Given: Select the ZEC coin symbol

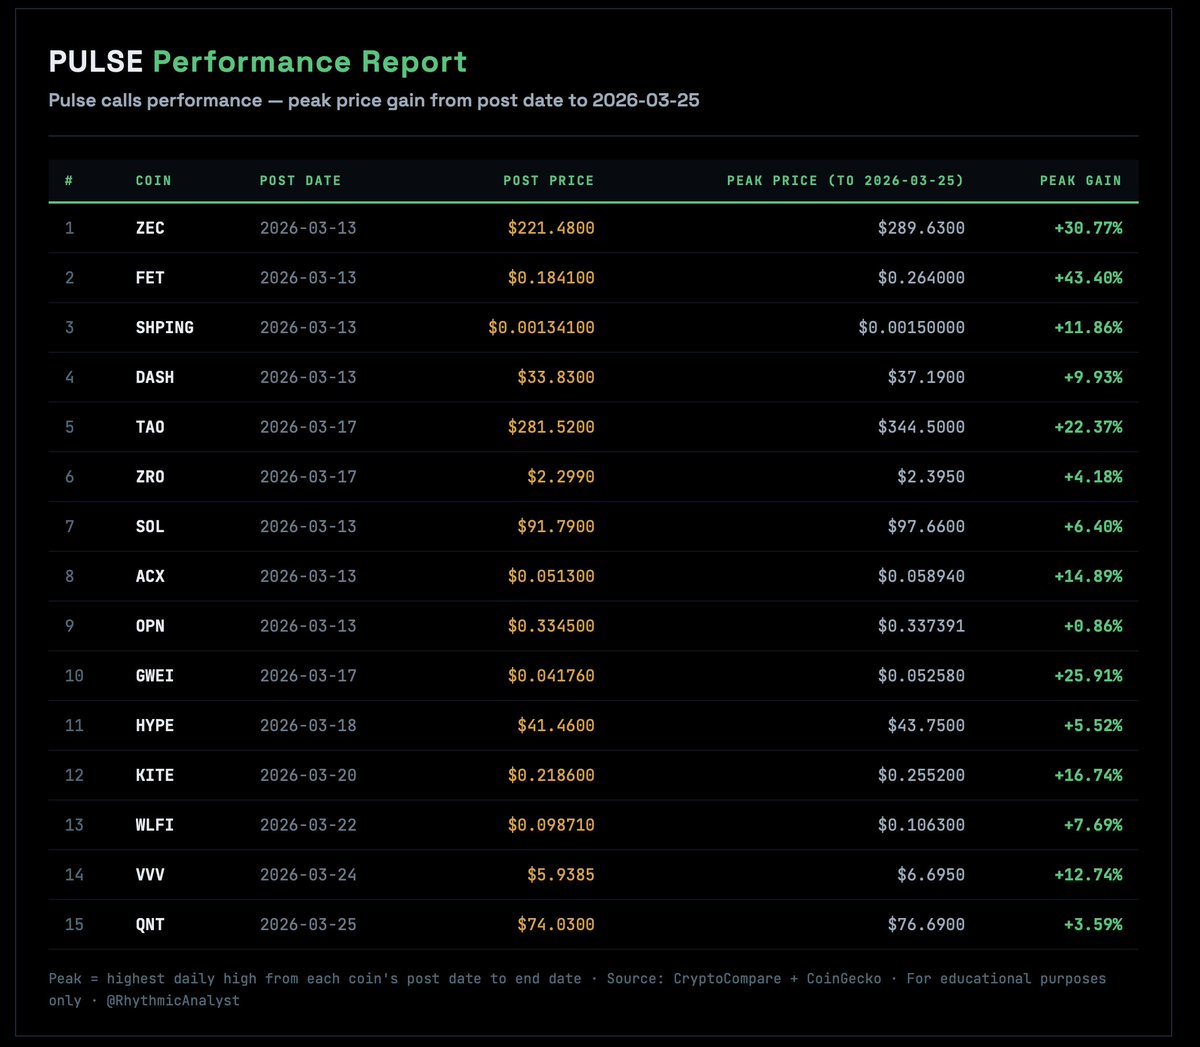Looking at the screenshot, I should [149, 227].
